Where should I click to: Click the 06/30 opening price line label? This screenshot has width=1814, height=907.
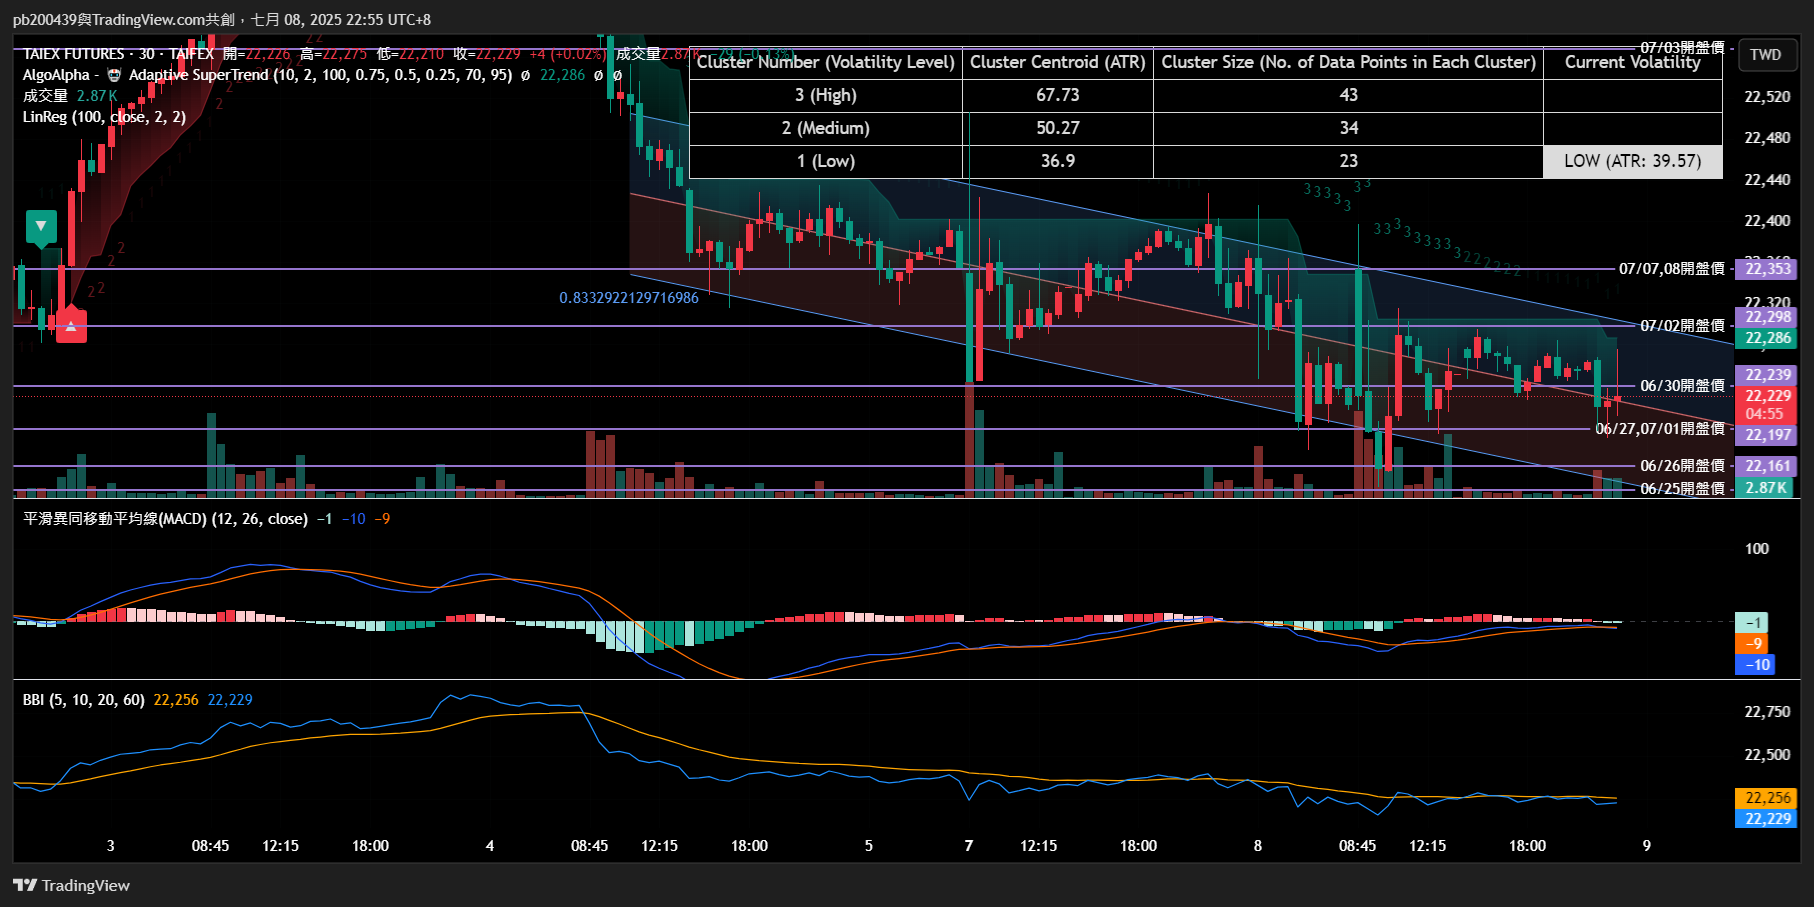pos(1682,385)
